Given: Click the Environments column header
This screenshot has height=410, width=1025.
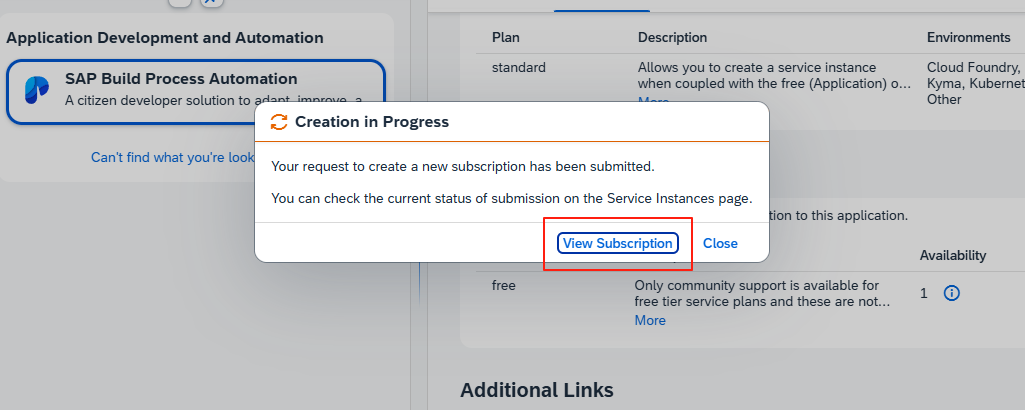Looking at the screenshot, I should tap(968, 38).
